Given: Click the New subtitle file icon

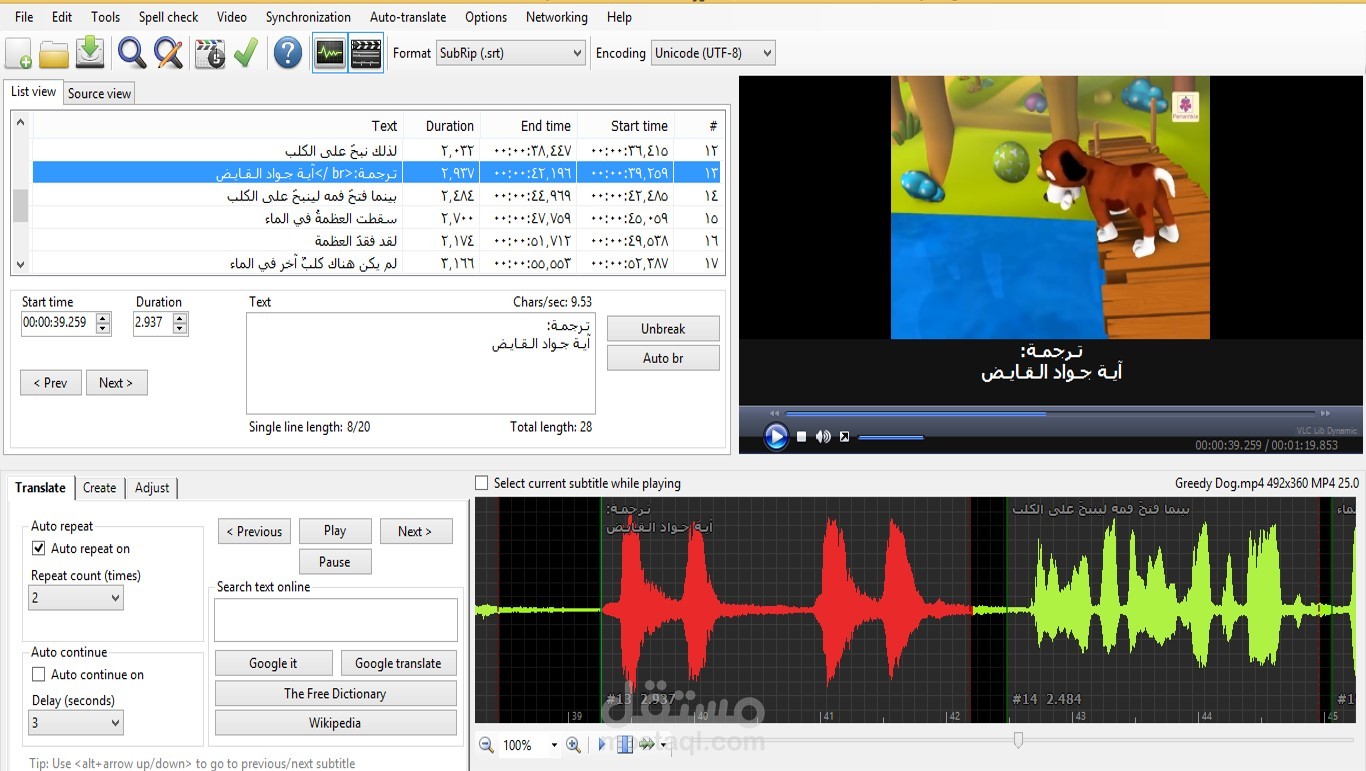Looking at the screenshot, I should (x=19, y=53).
